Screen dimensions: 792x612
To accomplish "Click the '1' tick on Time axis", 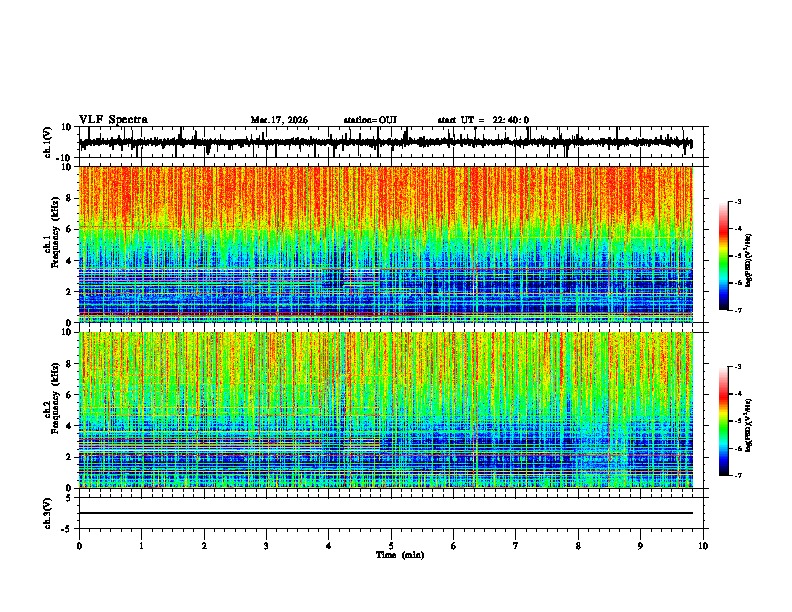I will tap(141, 546).
